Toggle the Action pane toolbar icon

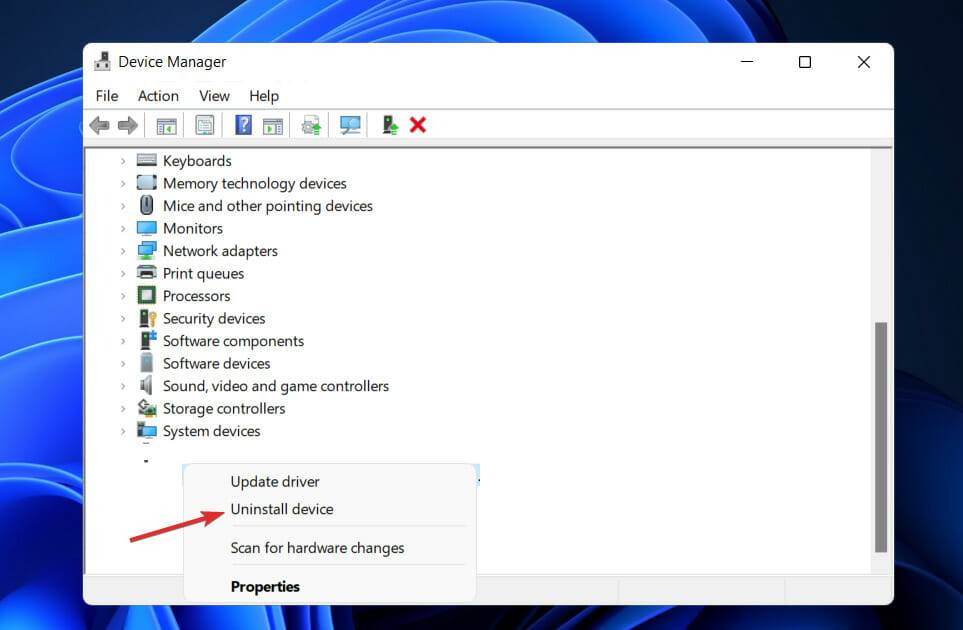coord(273,126)
